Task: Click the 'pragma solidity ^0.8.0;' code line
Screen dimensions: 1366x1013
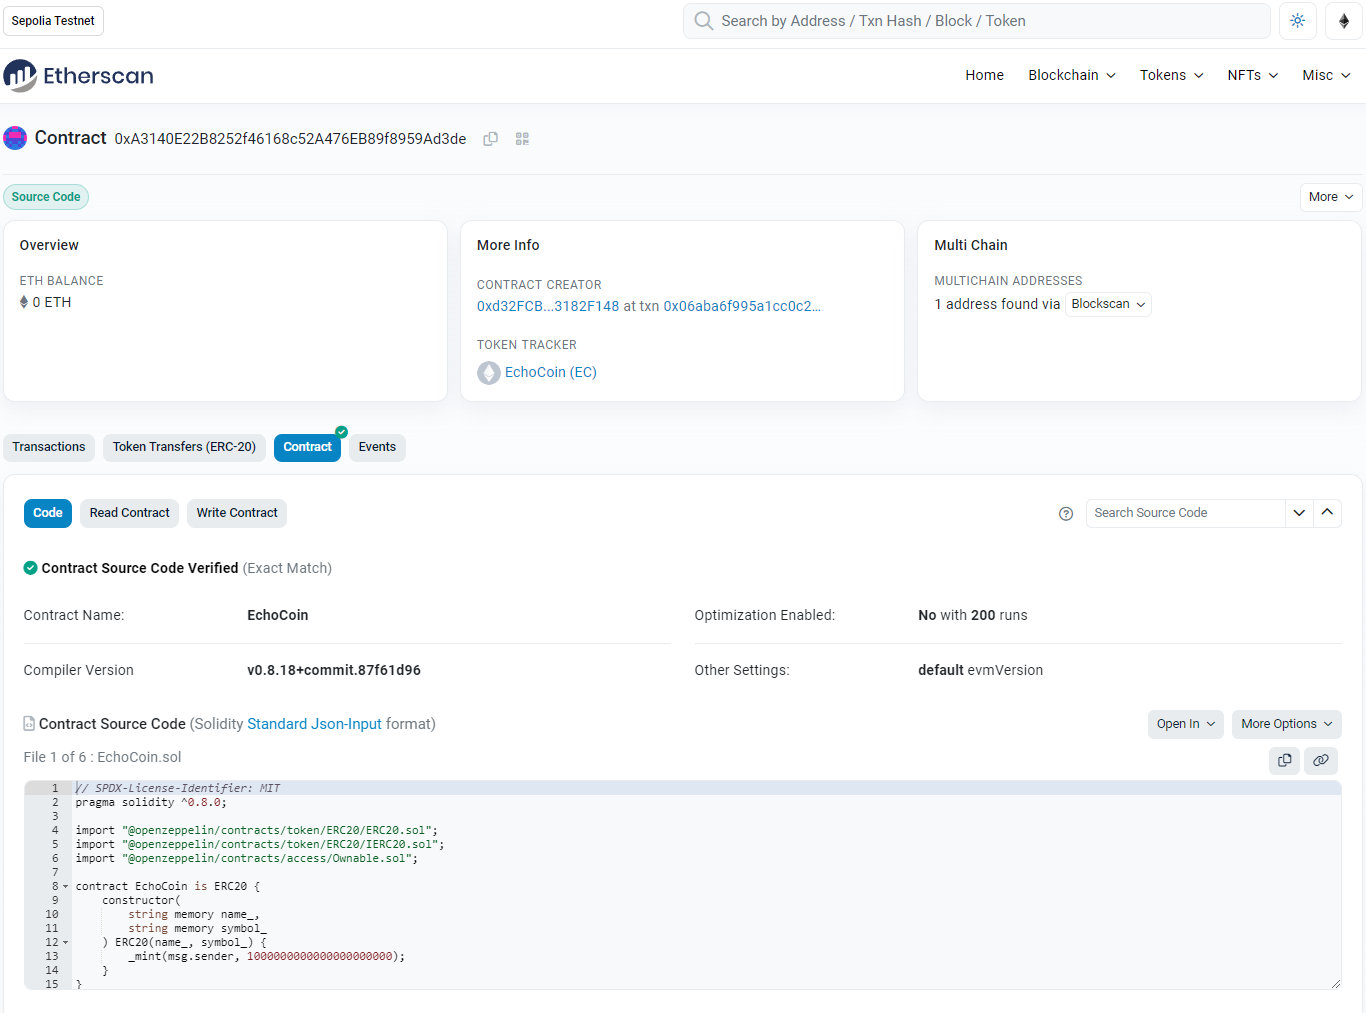Action: click(x=151, y=802)
